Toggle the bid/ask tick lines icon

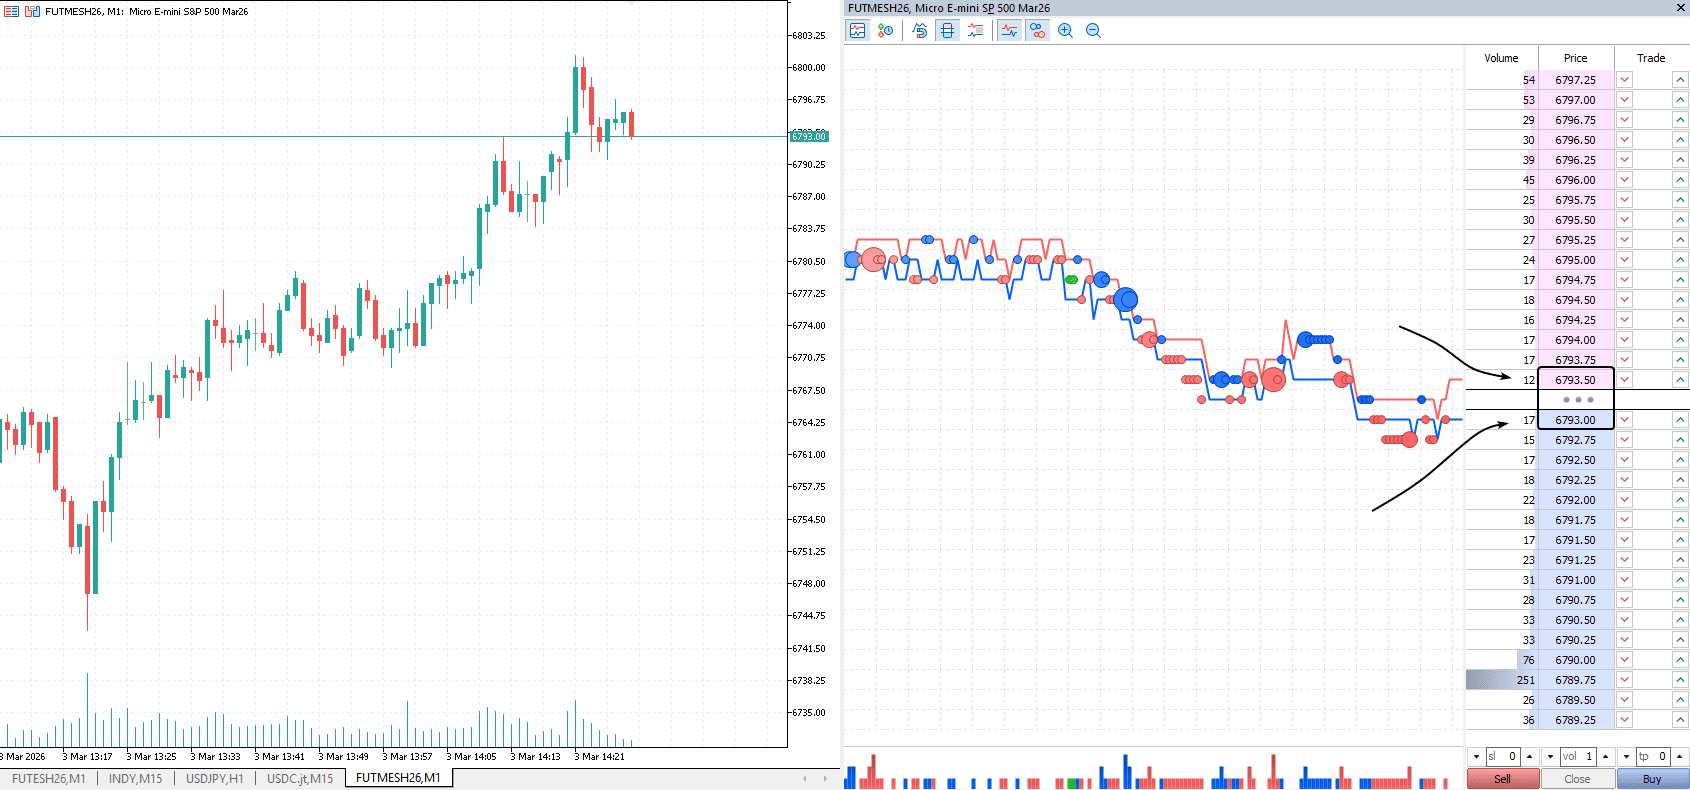(1010, 30)
